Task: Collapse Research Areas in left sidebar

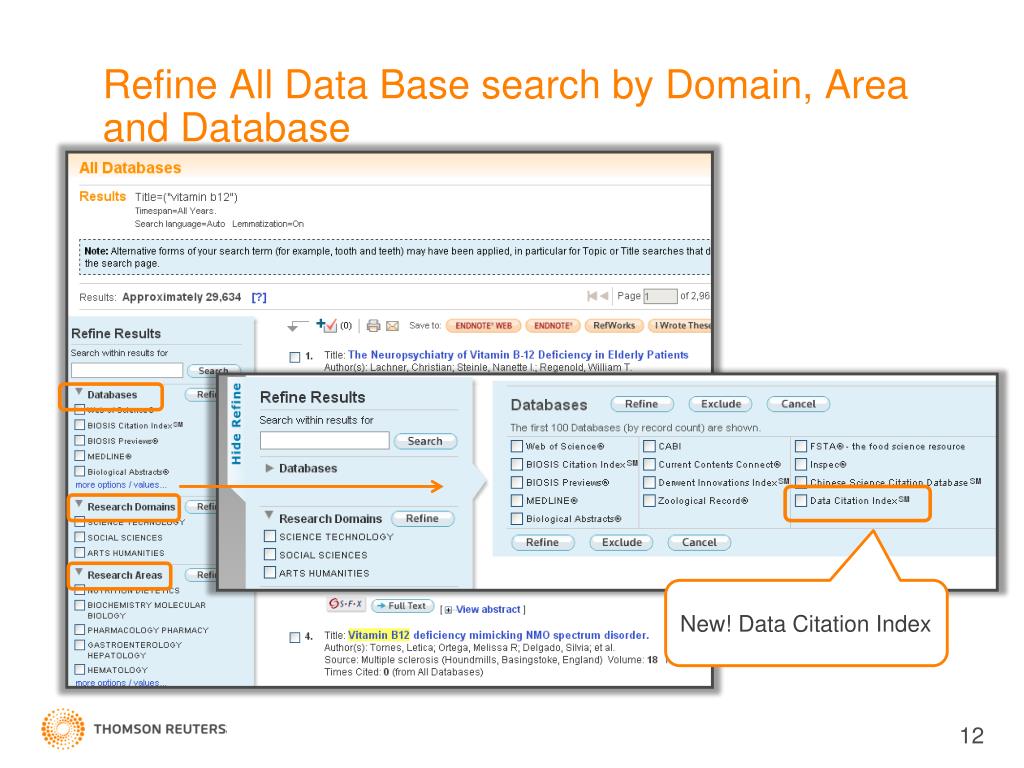Action: (x=79, y=573)
